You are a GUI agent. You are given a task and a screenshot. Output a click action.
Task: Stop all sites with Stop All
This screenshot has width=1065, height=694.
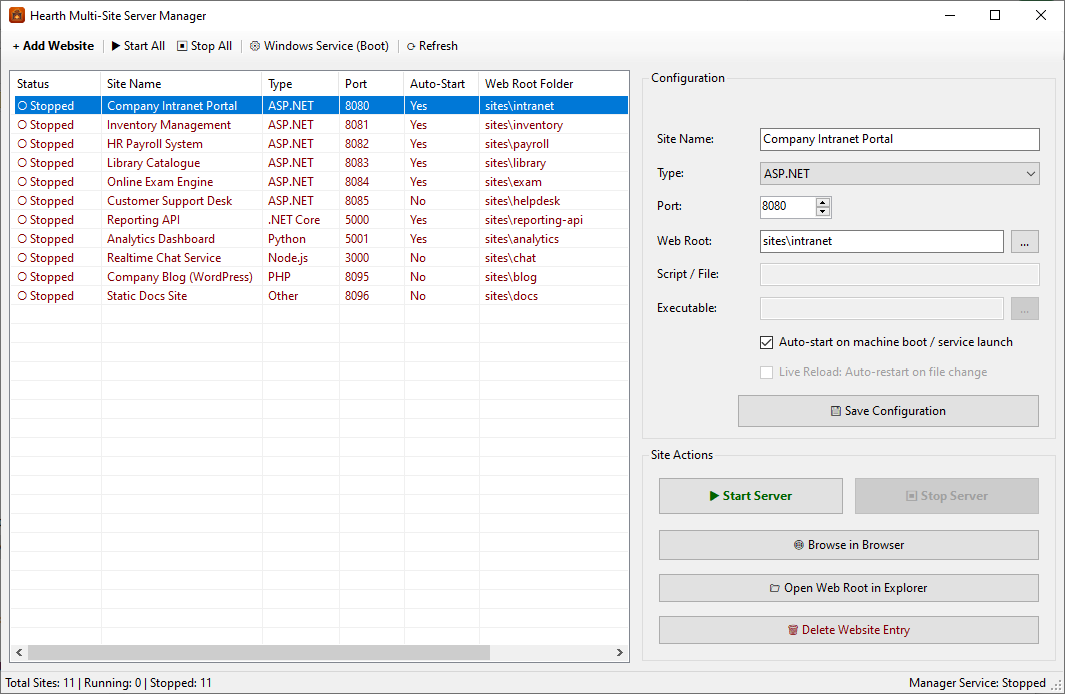204,45
